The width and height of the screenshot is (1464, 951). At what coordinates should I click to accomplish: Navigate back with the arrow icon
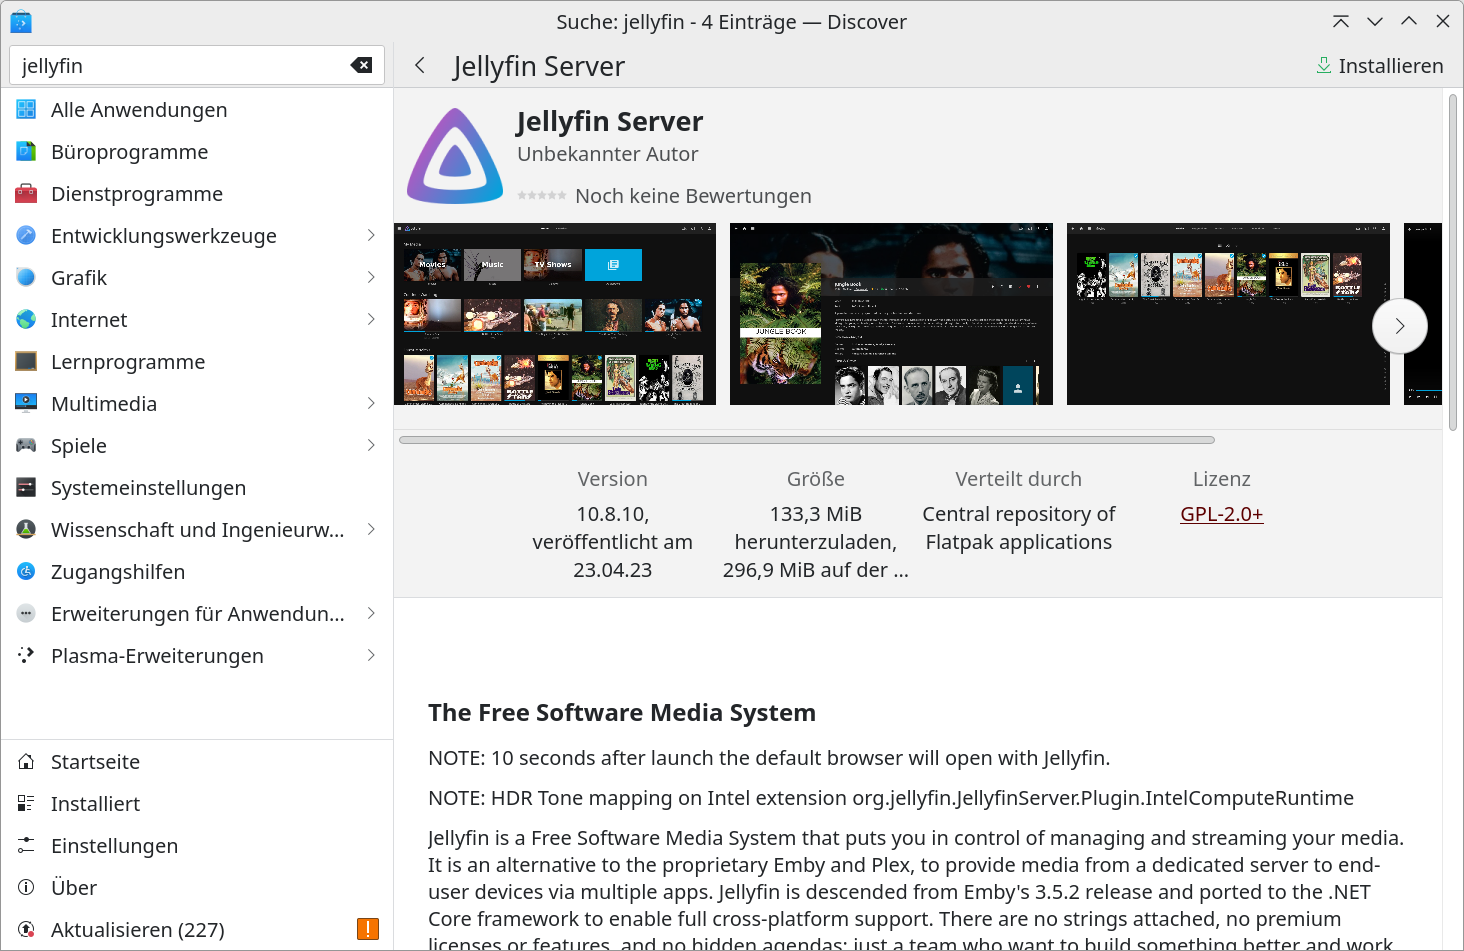(x=419, y=65)
